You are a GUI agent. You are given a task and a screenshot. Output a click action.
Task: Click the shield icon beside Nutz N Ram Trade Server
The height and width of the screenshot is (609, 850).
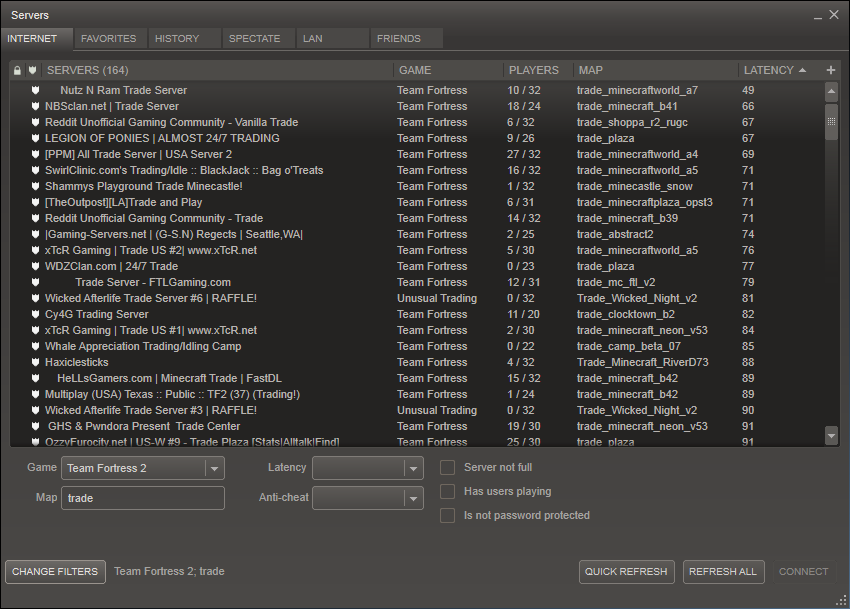click(x=35, y=90)
